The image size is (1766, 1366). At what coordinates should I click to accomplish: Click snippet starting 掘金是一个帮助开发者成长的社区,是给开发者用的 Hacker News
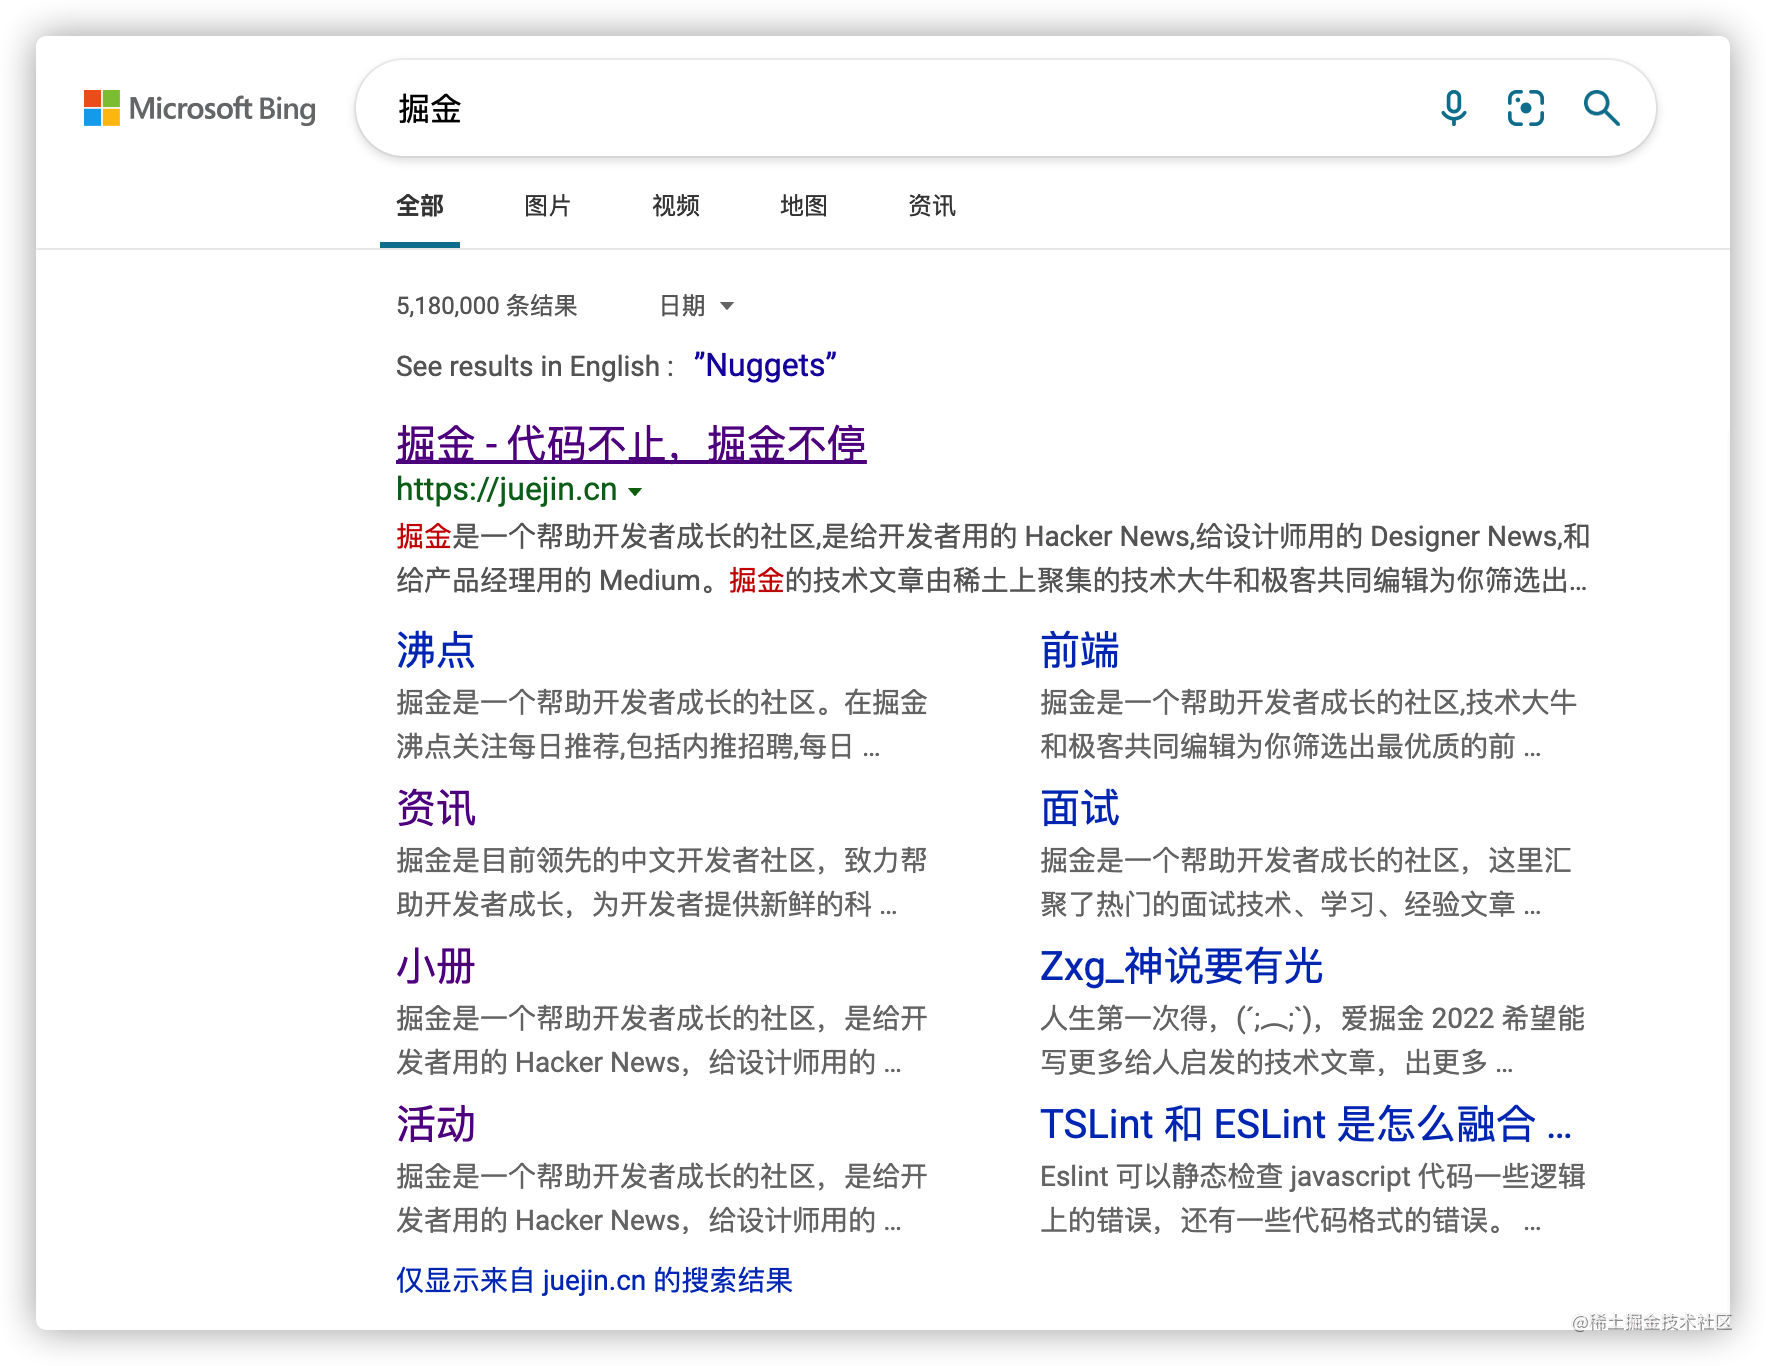(993, 558)
